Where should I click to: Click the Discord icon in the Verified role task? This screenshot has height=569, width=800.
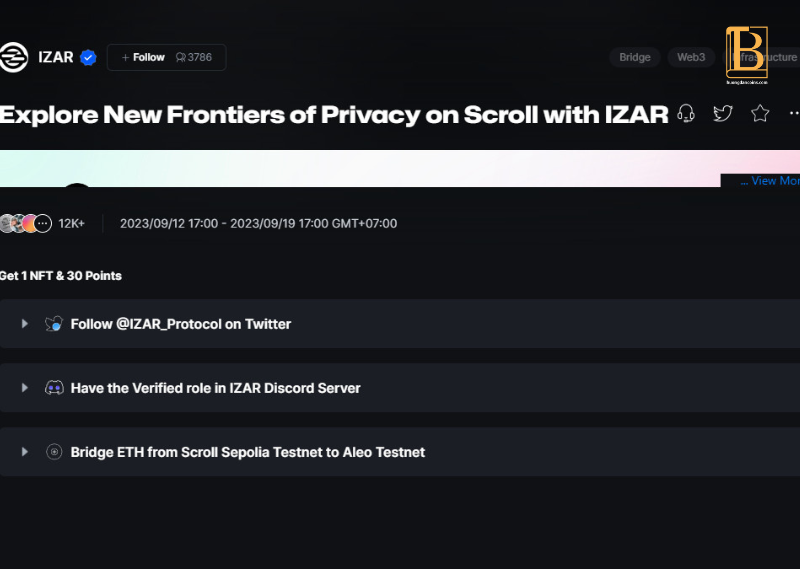tap(54, 388)
